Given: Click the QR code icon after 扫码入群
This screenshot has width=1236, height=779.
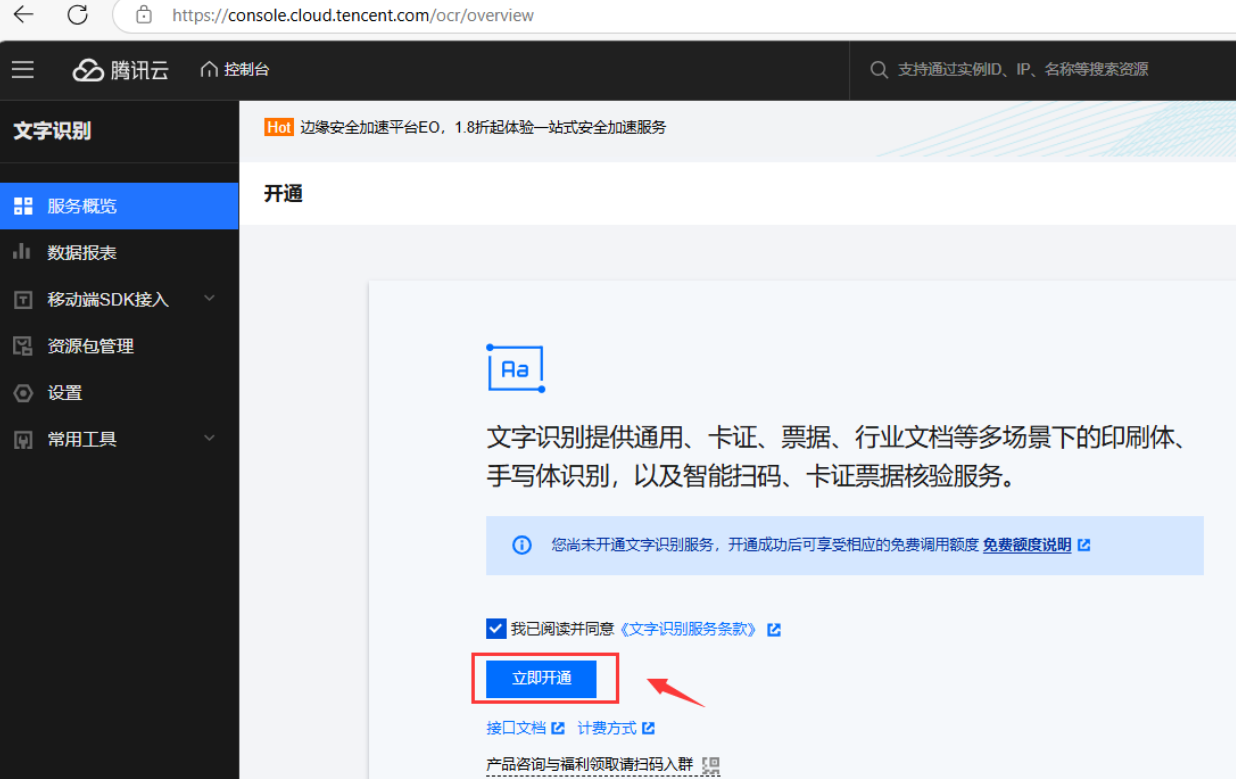Looking at the screenshot, I should click(711, 766).
